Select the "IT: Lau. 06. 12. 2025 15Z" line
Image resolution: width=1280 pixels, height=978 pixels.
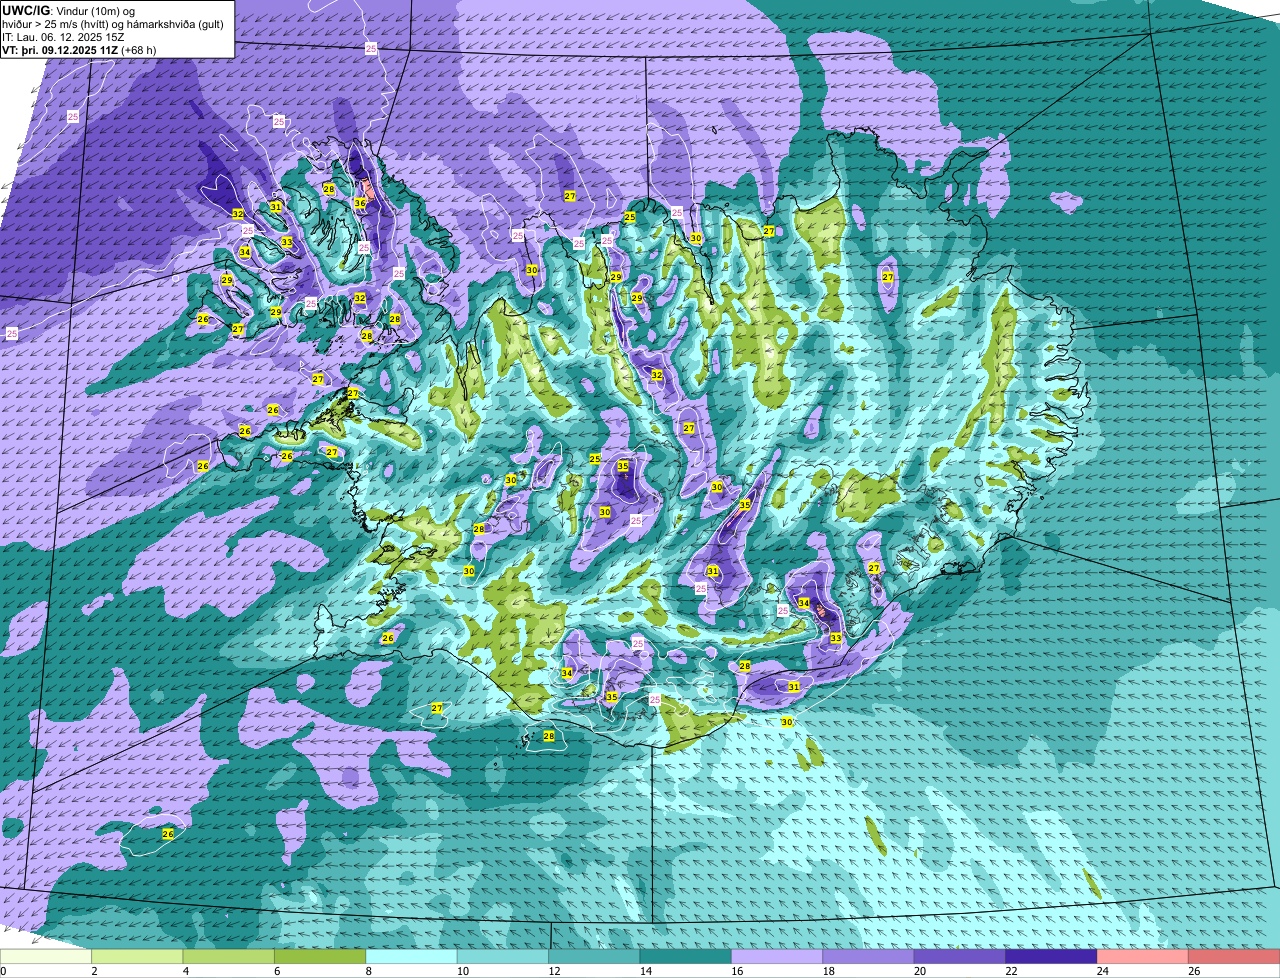point(64,37)
